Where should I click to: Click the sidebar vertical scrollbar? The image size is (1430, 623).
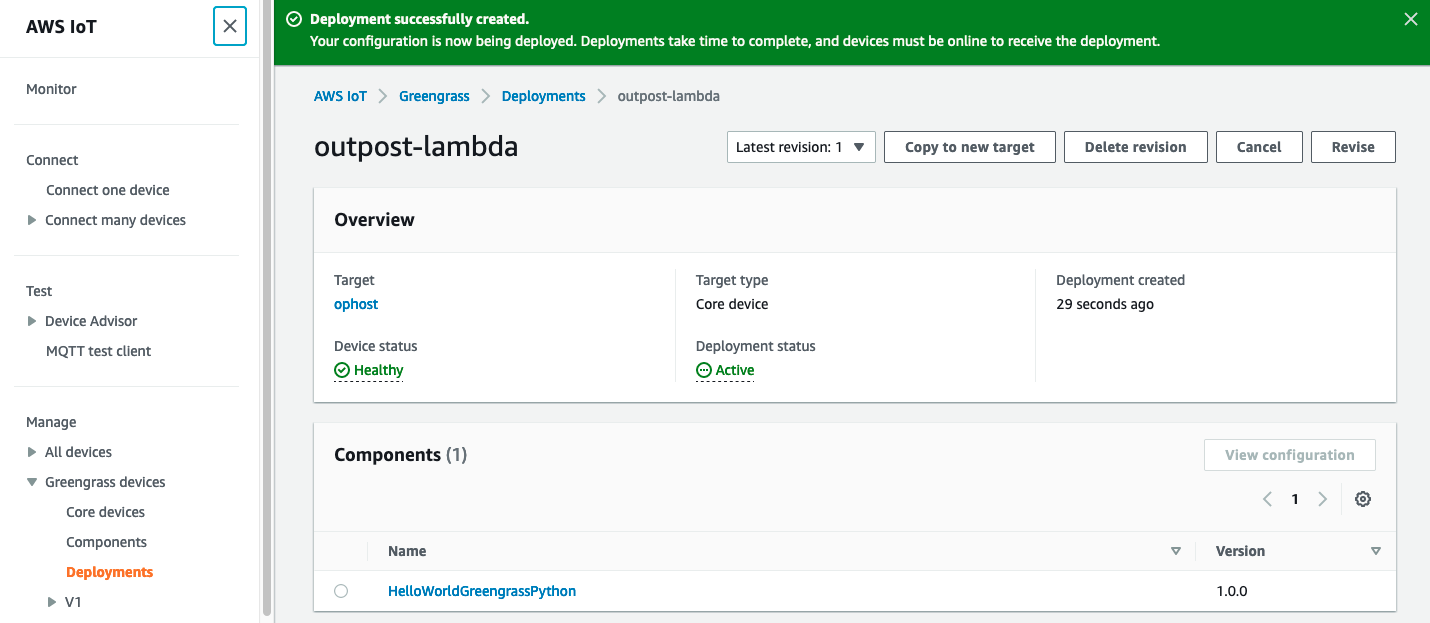pos(266,300)
